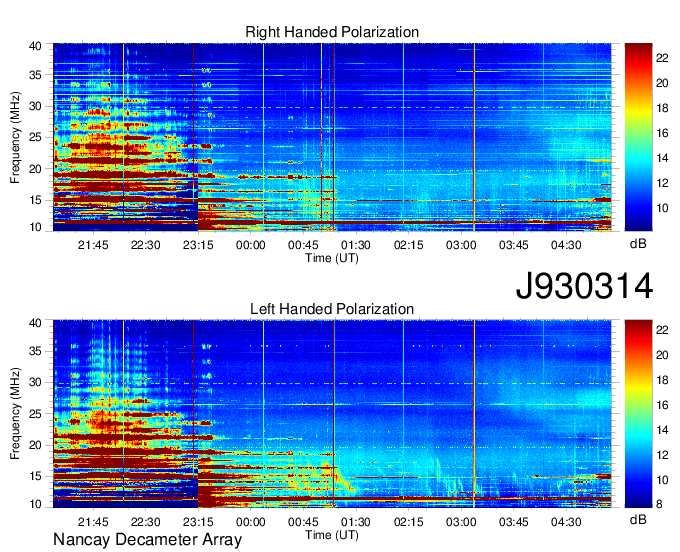Click the "20" frequency tick of upper plot
680x552 pixels.
(35, 169)
